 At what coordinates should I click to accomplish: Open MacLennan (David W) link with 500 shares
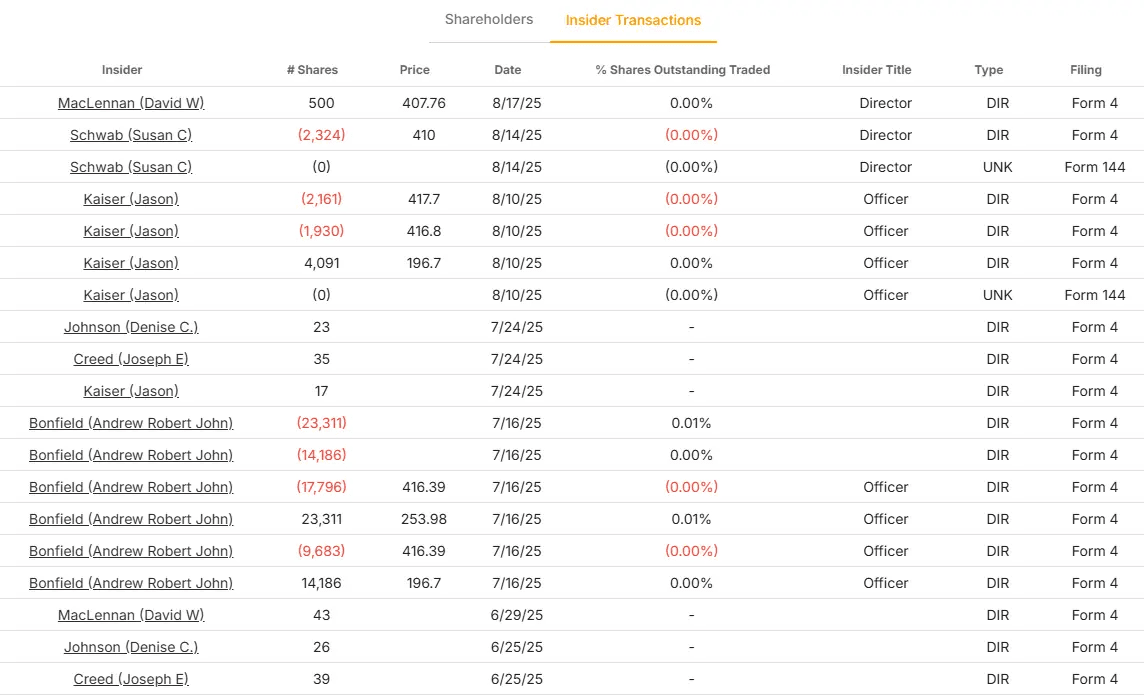coord(131,103)
